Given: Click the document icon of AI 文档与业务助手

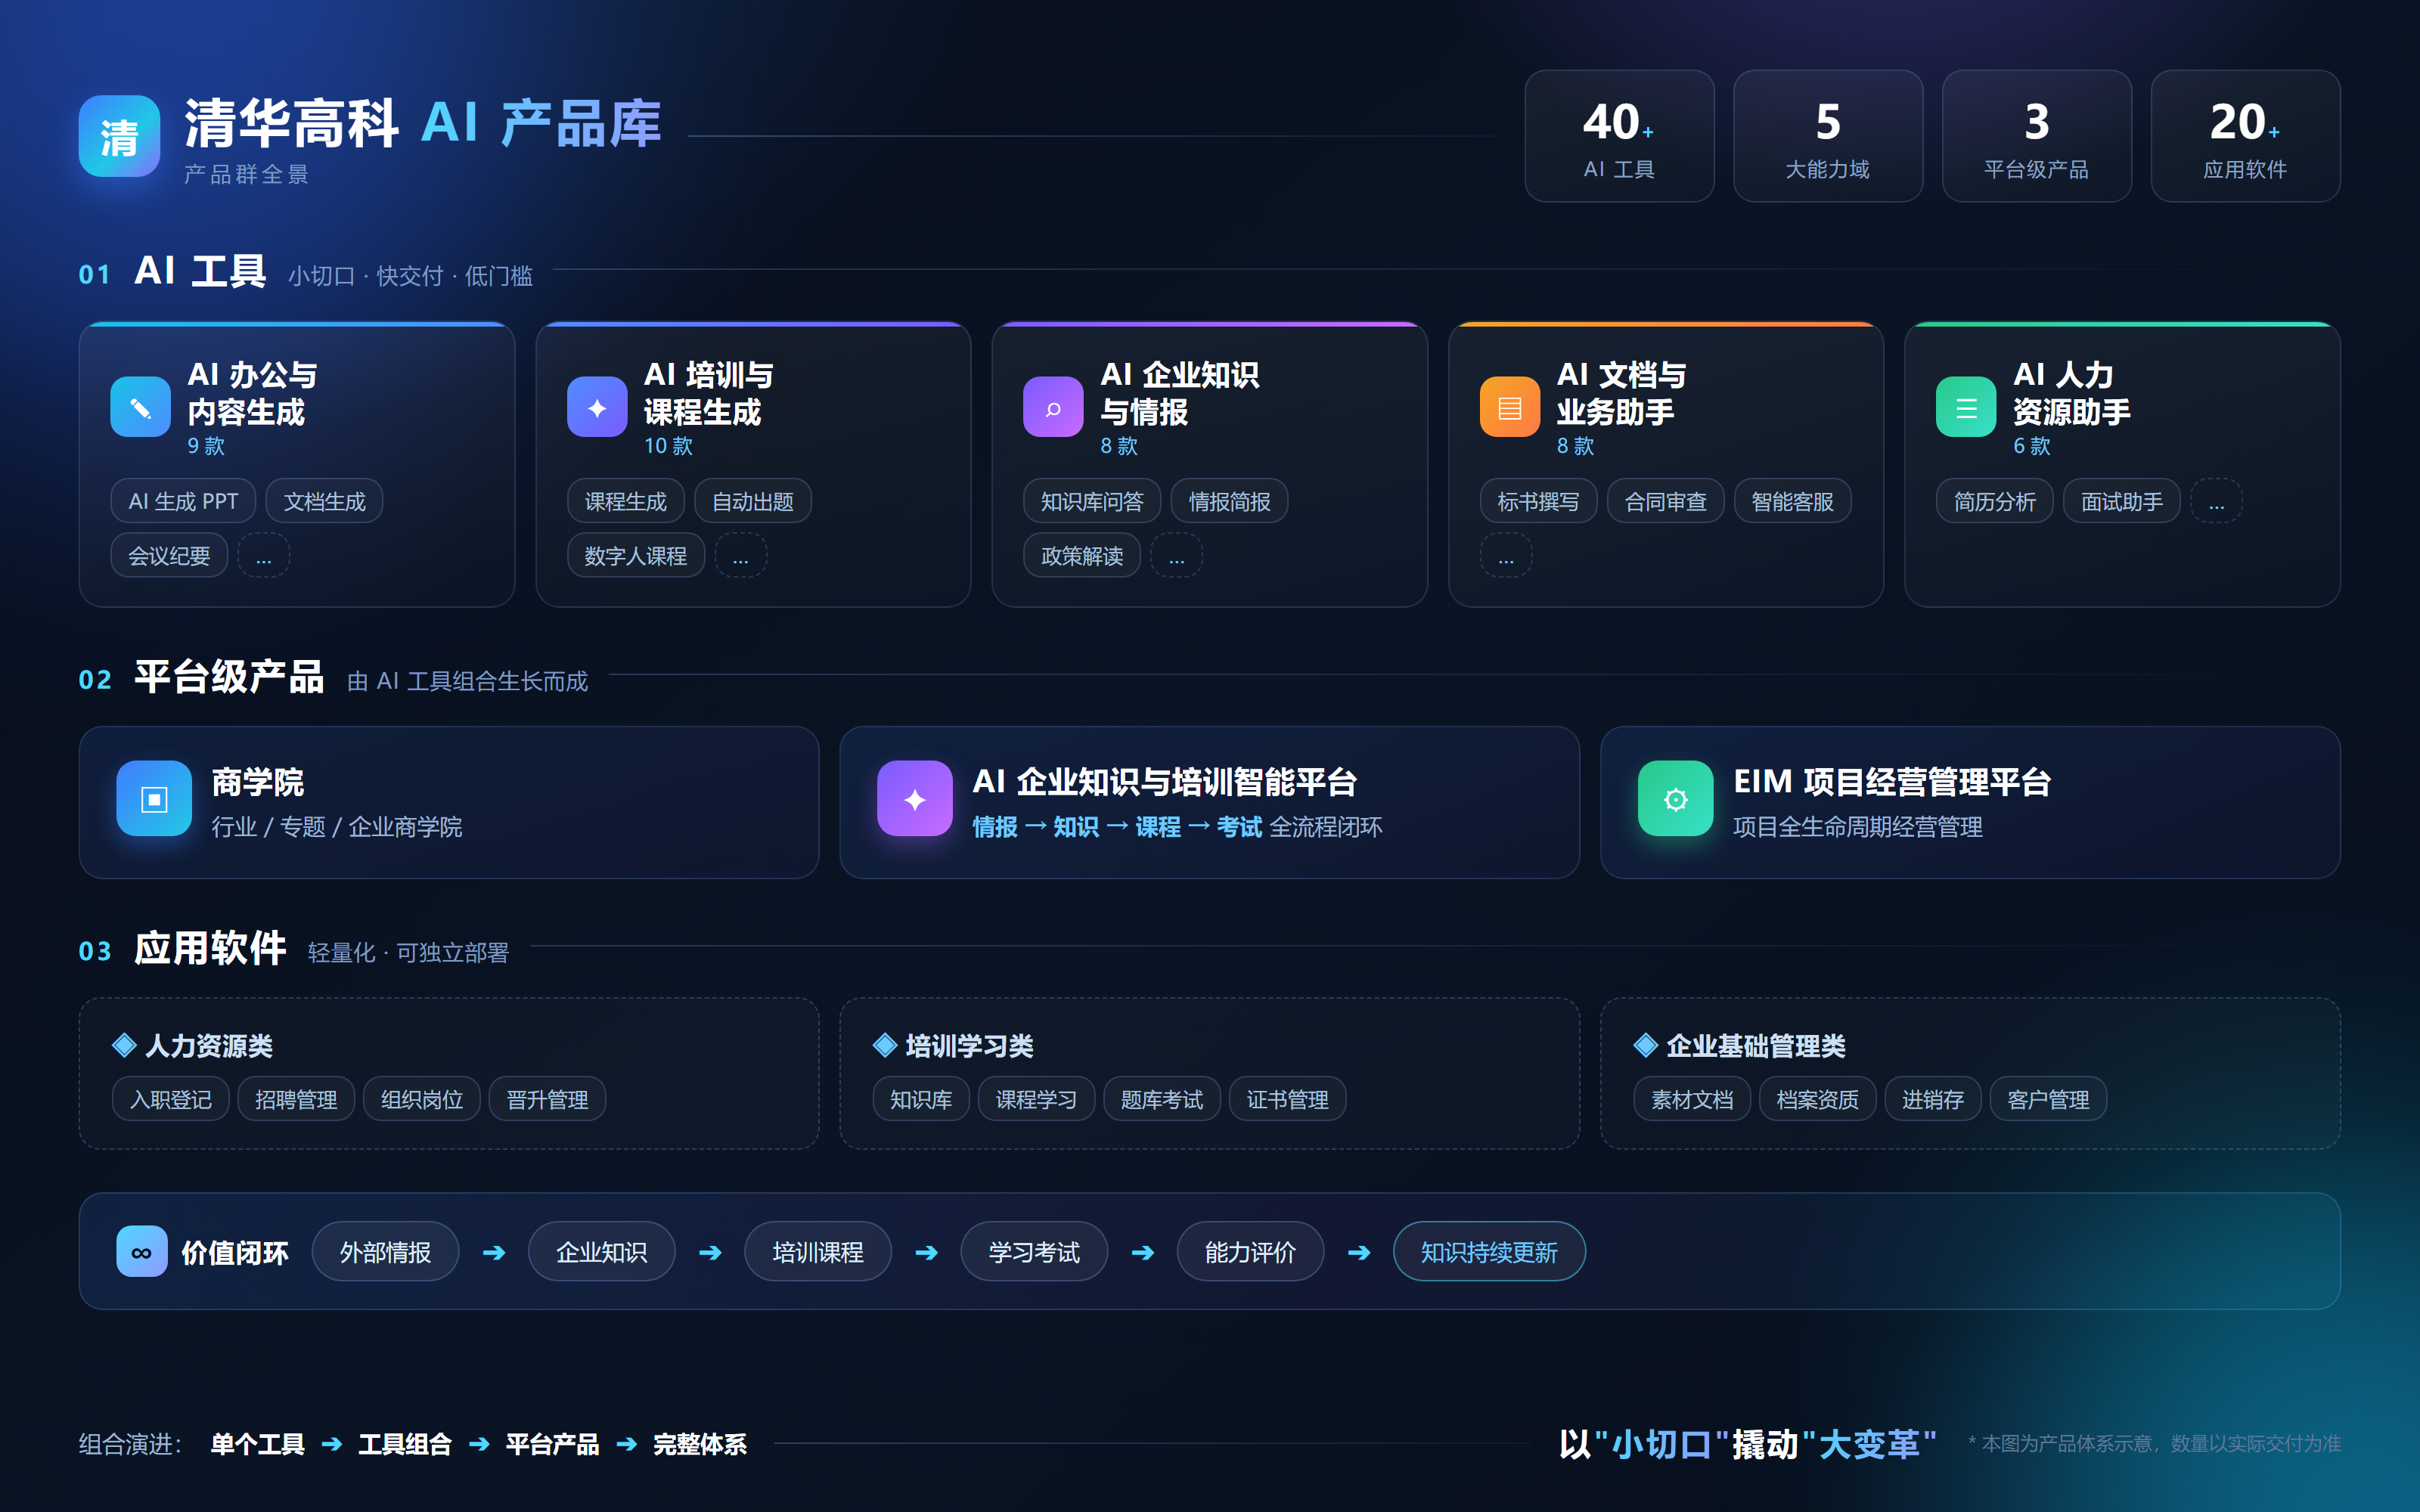Looking at the screenshot, I should point(1510,407).
